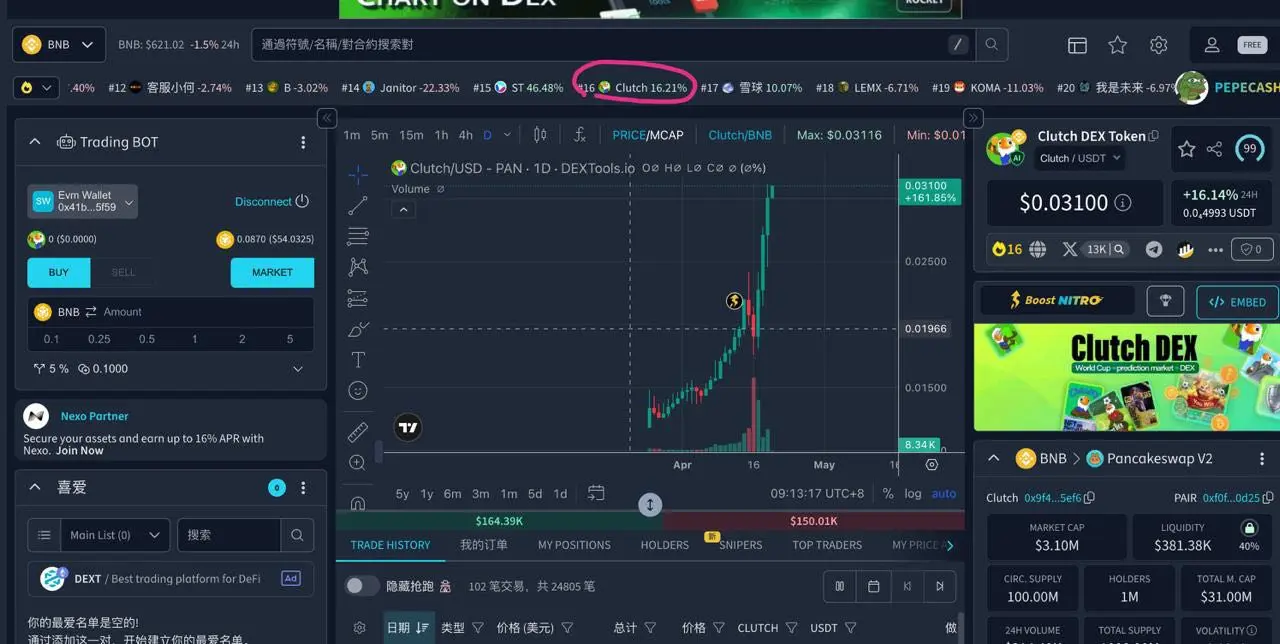Toggle the hide front-runners switch

click(361, 586)
